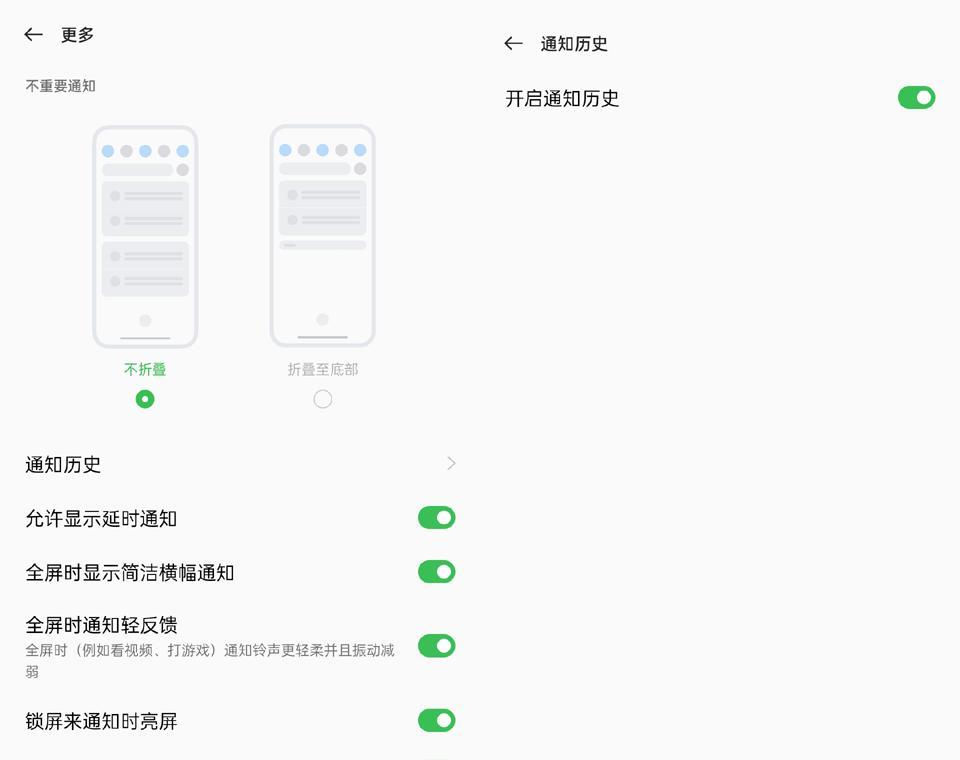
Task: Click the gray 折叠至底部 text label
Action: click(323, 369)
